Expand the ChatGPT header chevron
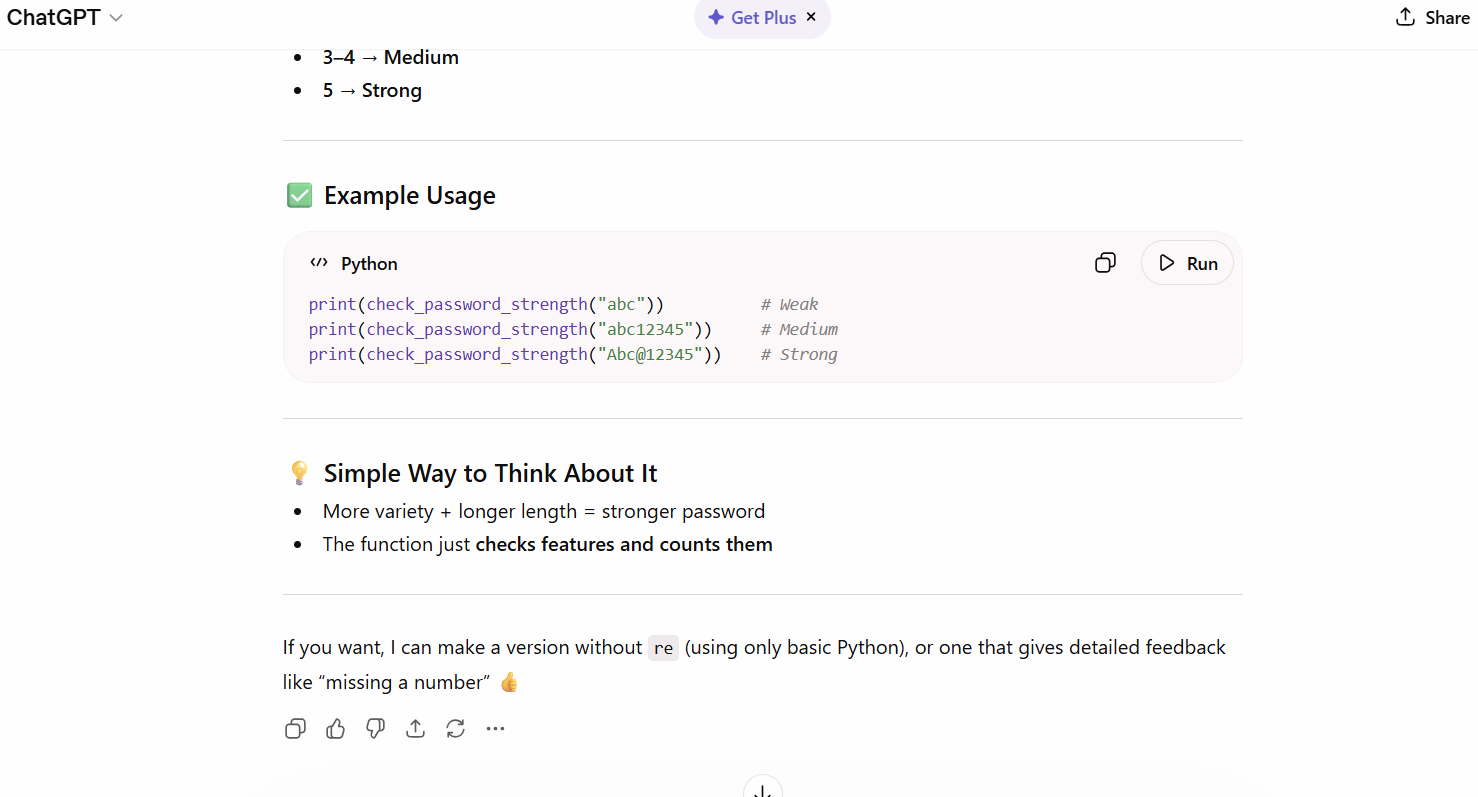This screenshot has width=1478, height=797. click(115, 17)
